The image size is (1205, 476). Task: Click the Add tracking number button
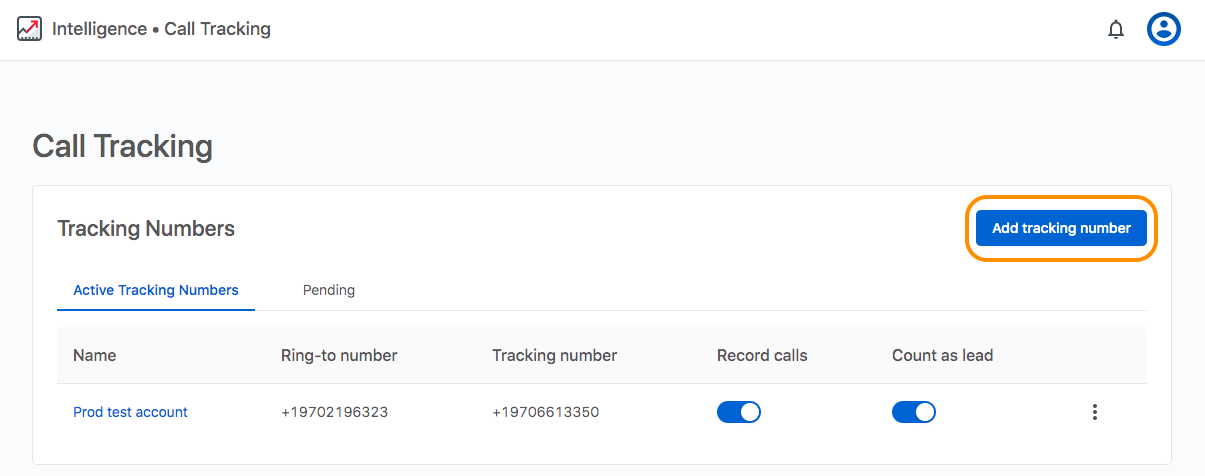coord(1061,228)
